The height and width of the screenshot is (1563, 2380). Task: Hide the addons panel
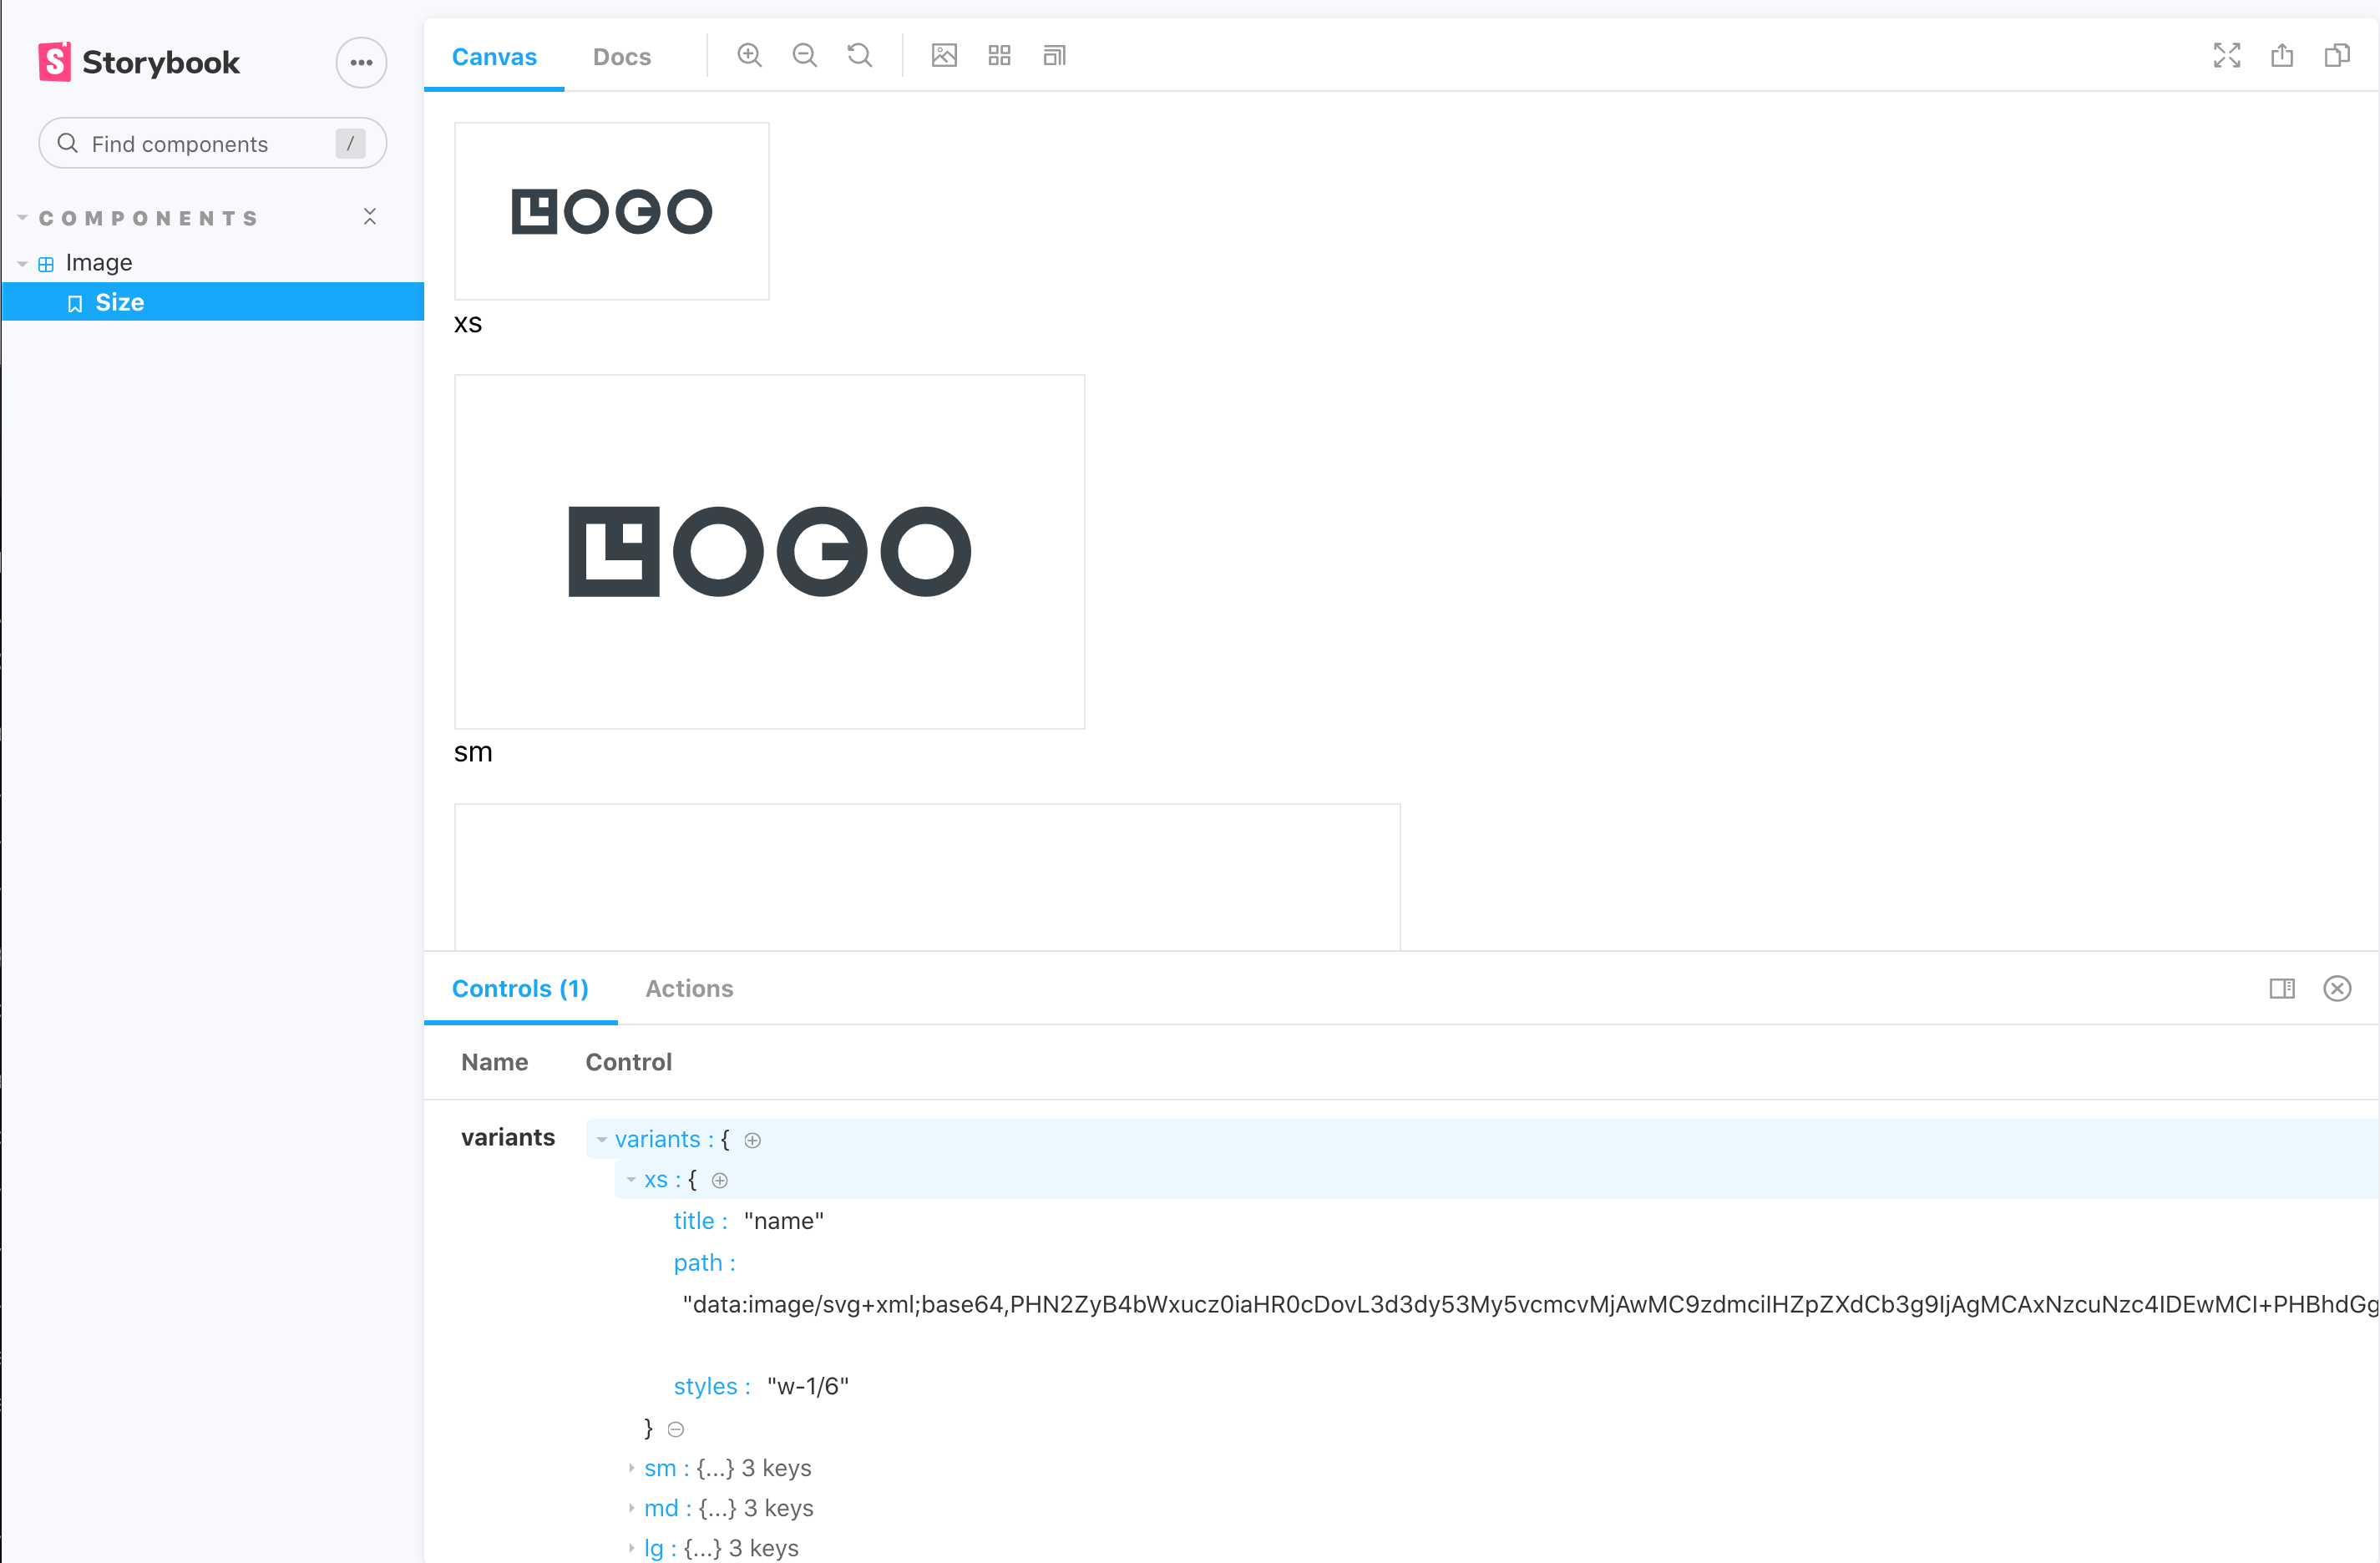(x=2336, y=988)
